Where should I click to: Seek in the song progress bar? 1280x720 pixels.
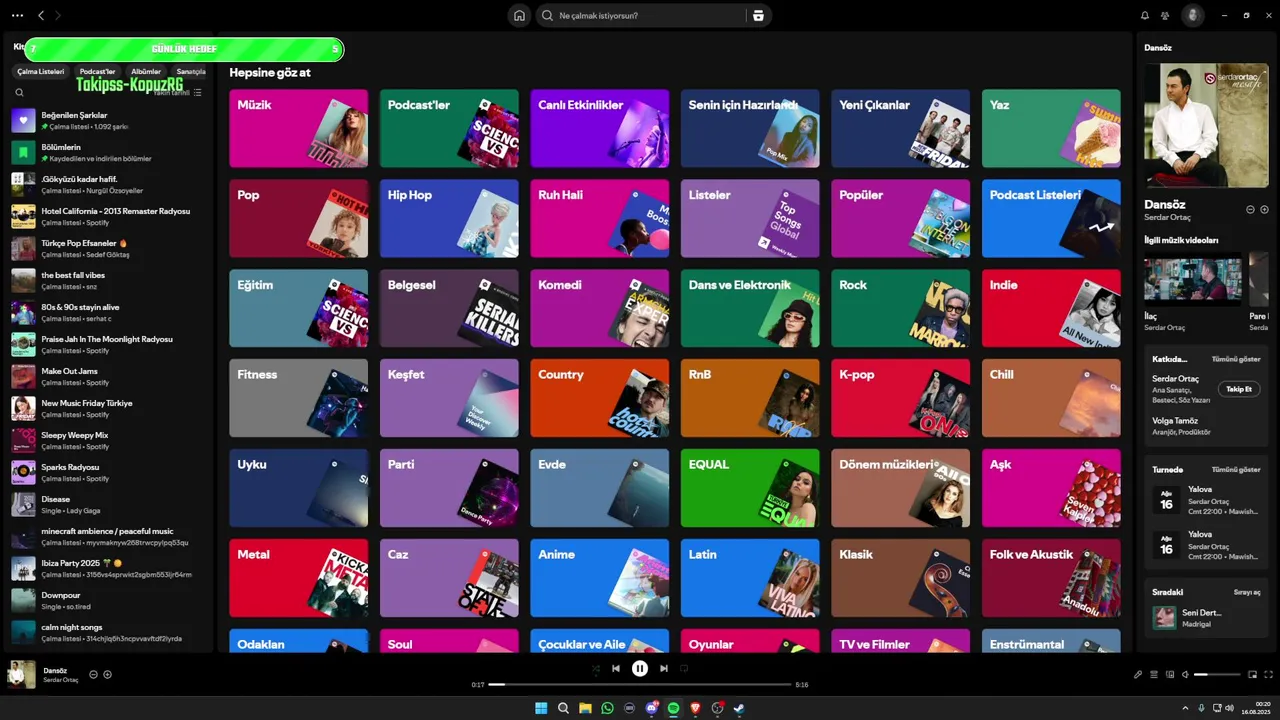pyautogui.click(x=640, y=685)
